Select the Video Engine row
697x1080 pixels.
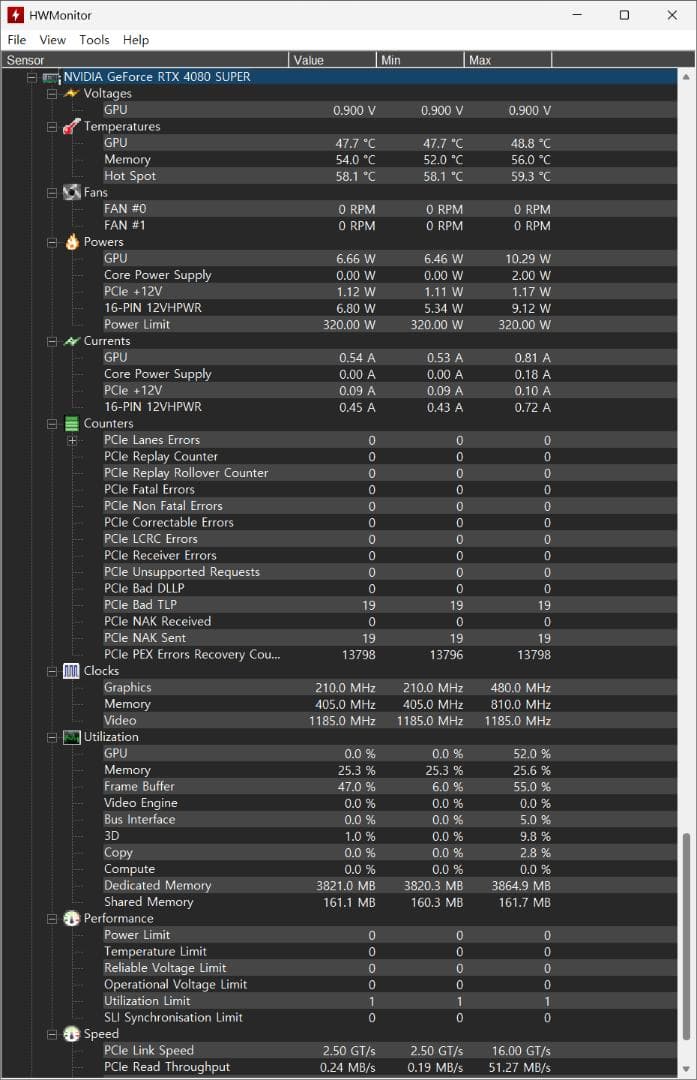[x=389, y=803]
